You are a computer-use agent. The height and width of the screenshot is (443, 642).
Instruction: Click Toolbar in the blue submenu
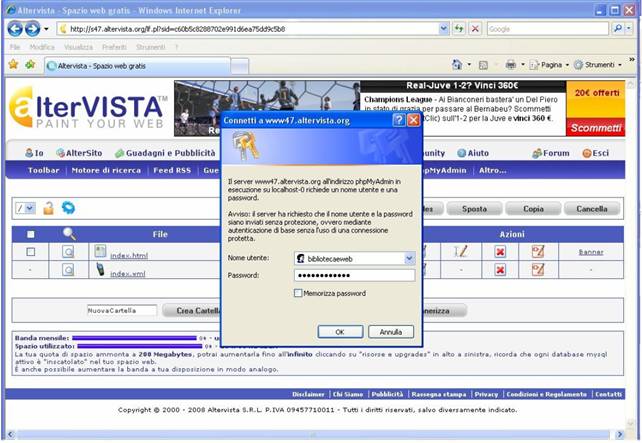43,170
